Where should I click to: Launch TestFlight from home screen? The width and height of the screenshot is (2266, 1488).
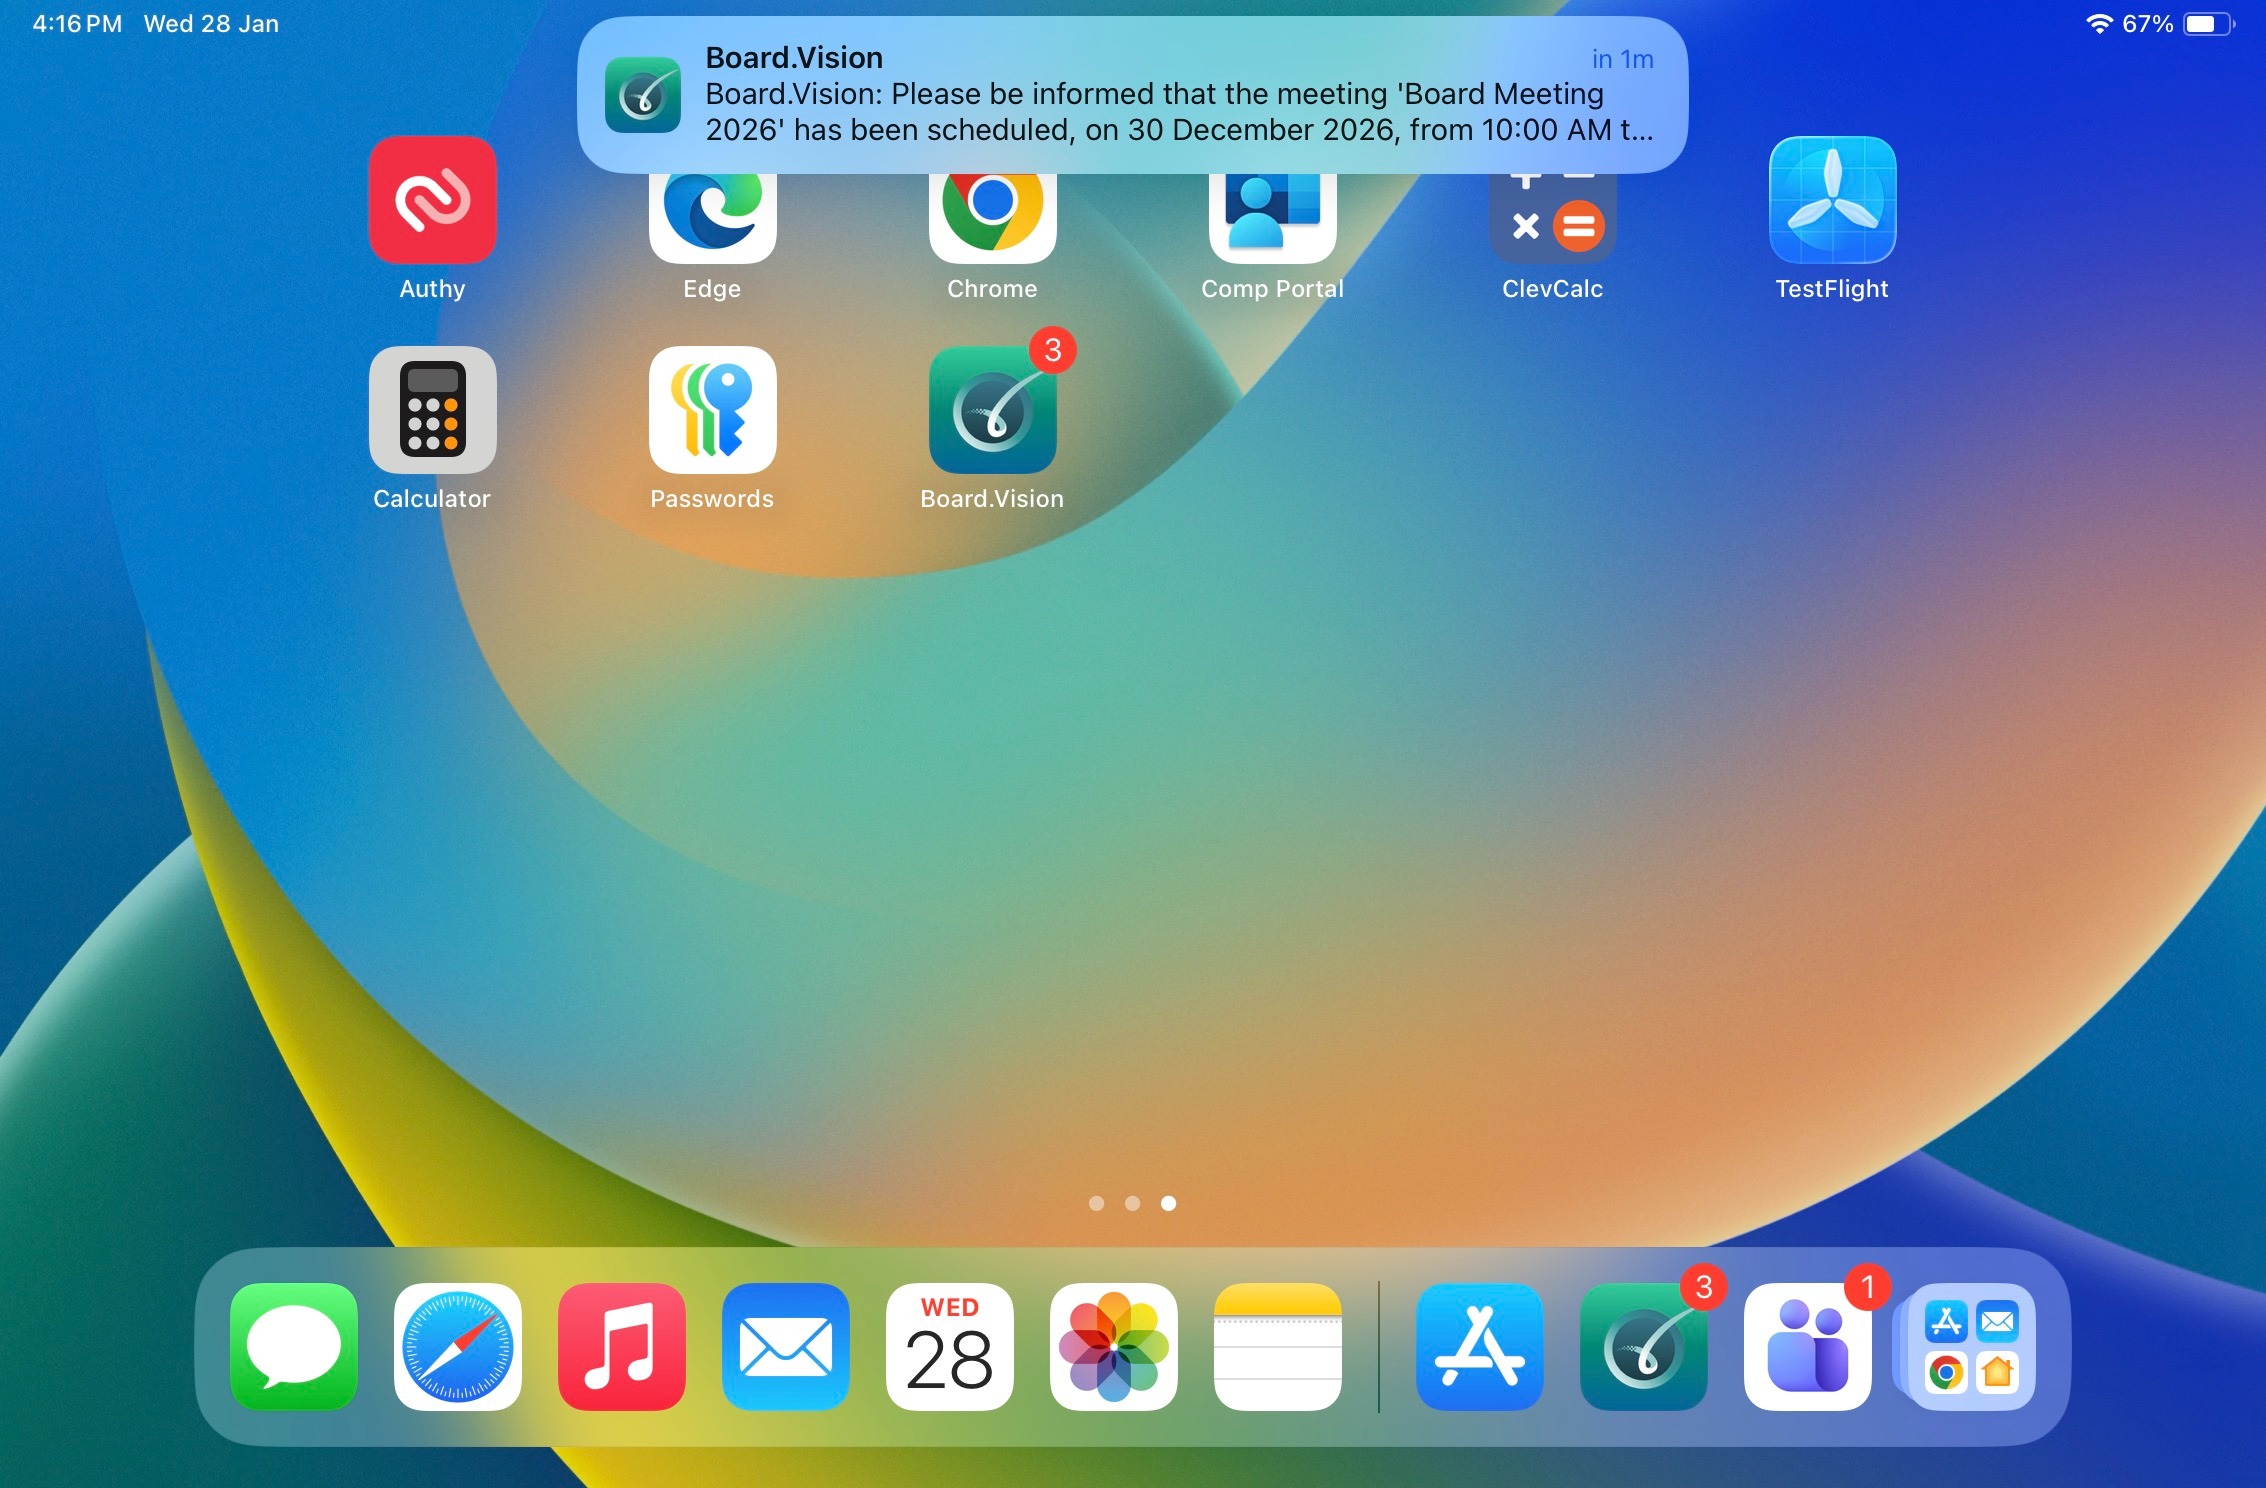click(1831, 200)
